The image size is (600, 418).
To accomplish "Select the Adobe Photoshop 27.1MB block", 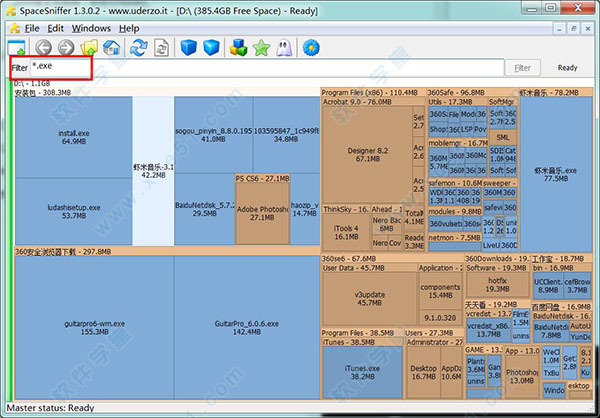I will (262, 213).
